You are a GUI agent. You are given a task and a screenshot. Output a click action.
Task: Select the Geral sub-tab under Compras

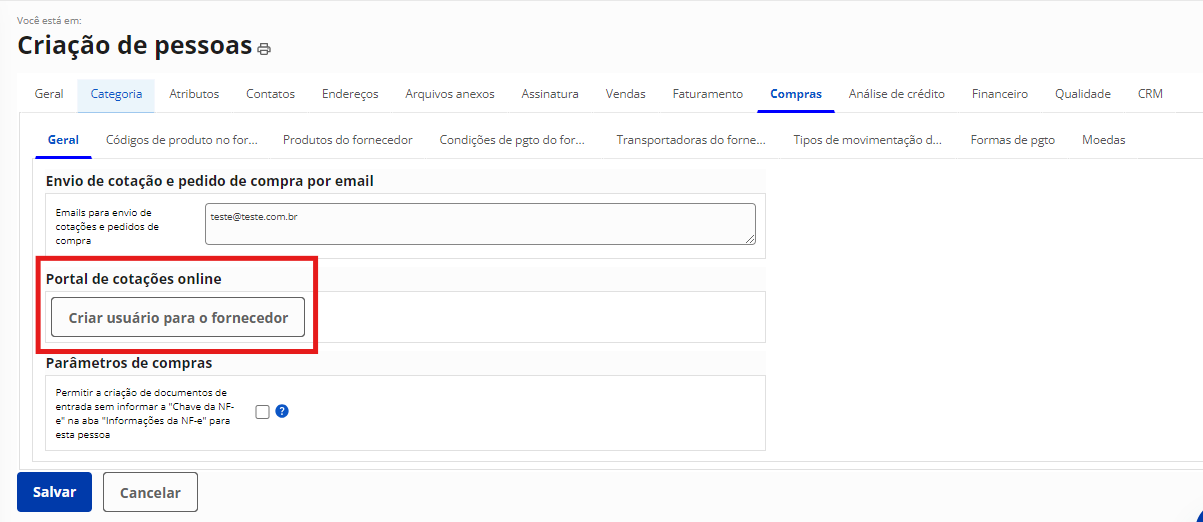(x=63, y=140)
